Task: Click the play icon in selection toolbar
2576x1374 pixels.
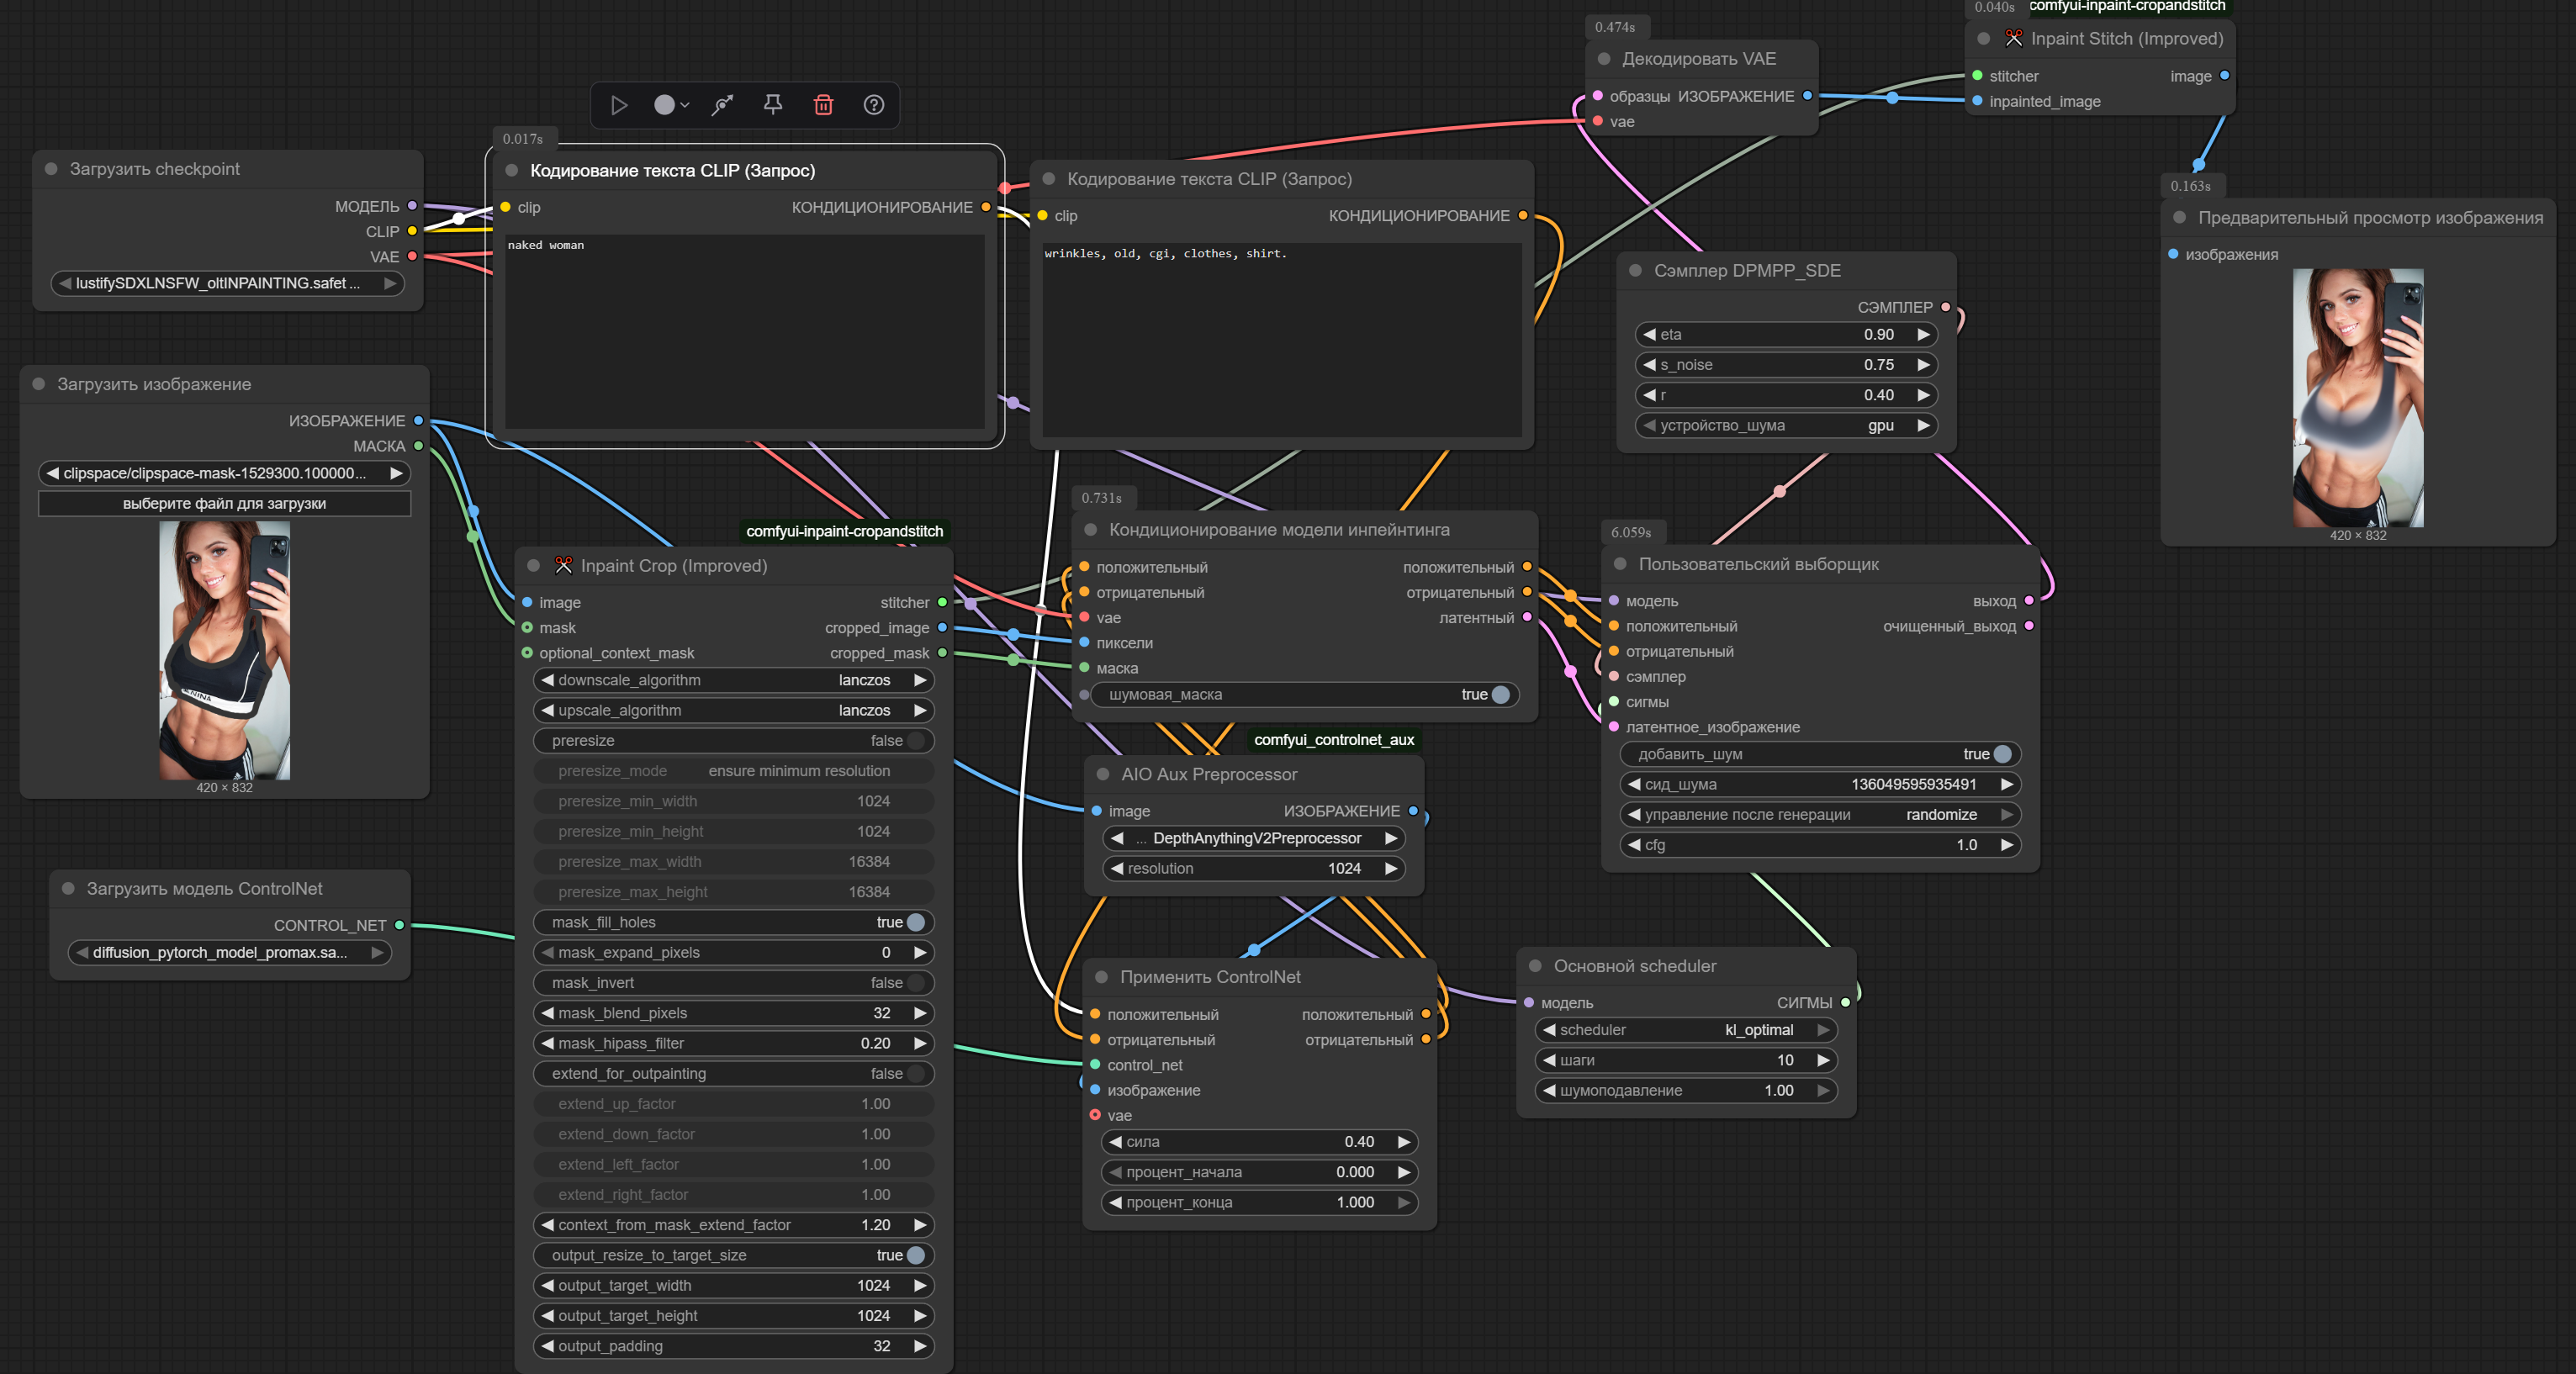Action: click(x=618, y=105)
